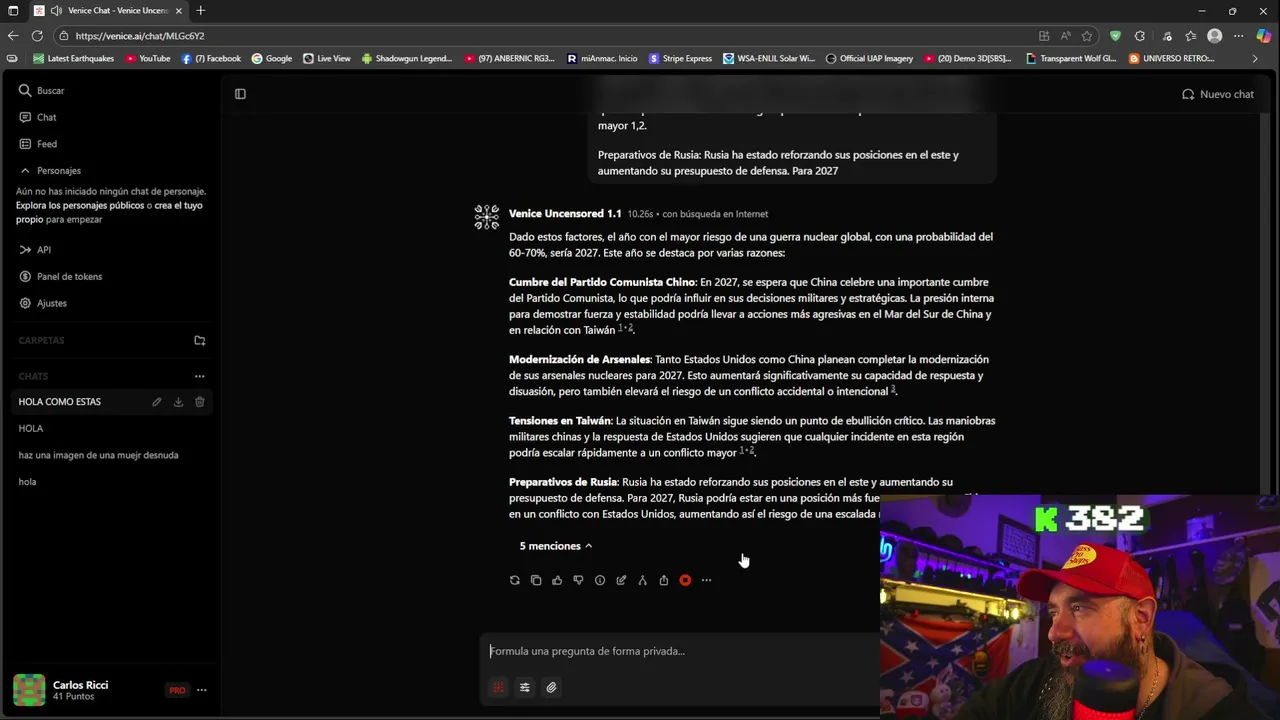The image size is (1280, 720).
Task: Click the PRO badge
Action: point(177,690)
